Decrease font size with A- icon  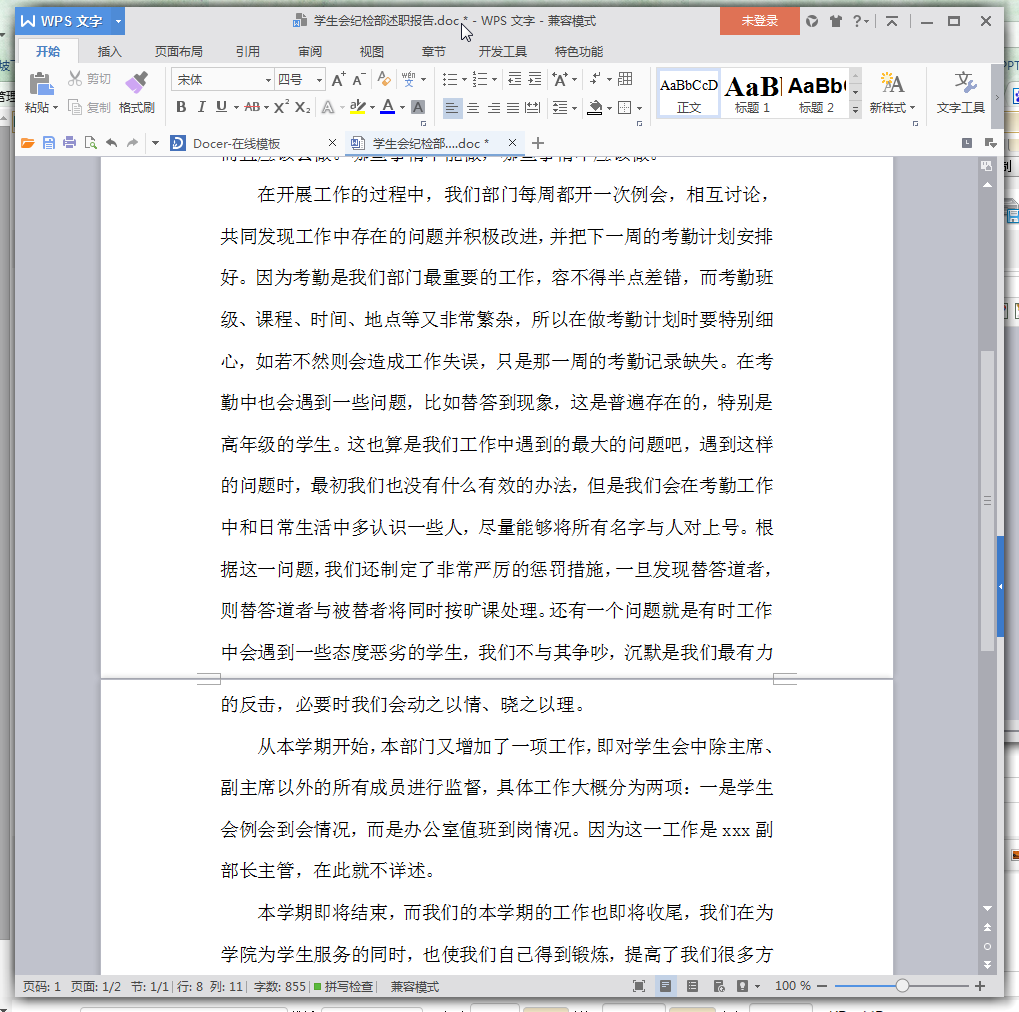click(x=359, y=79)
